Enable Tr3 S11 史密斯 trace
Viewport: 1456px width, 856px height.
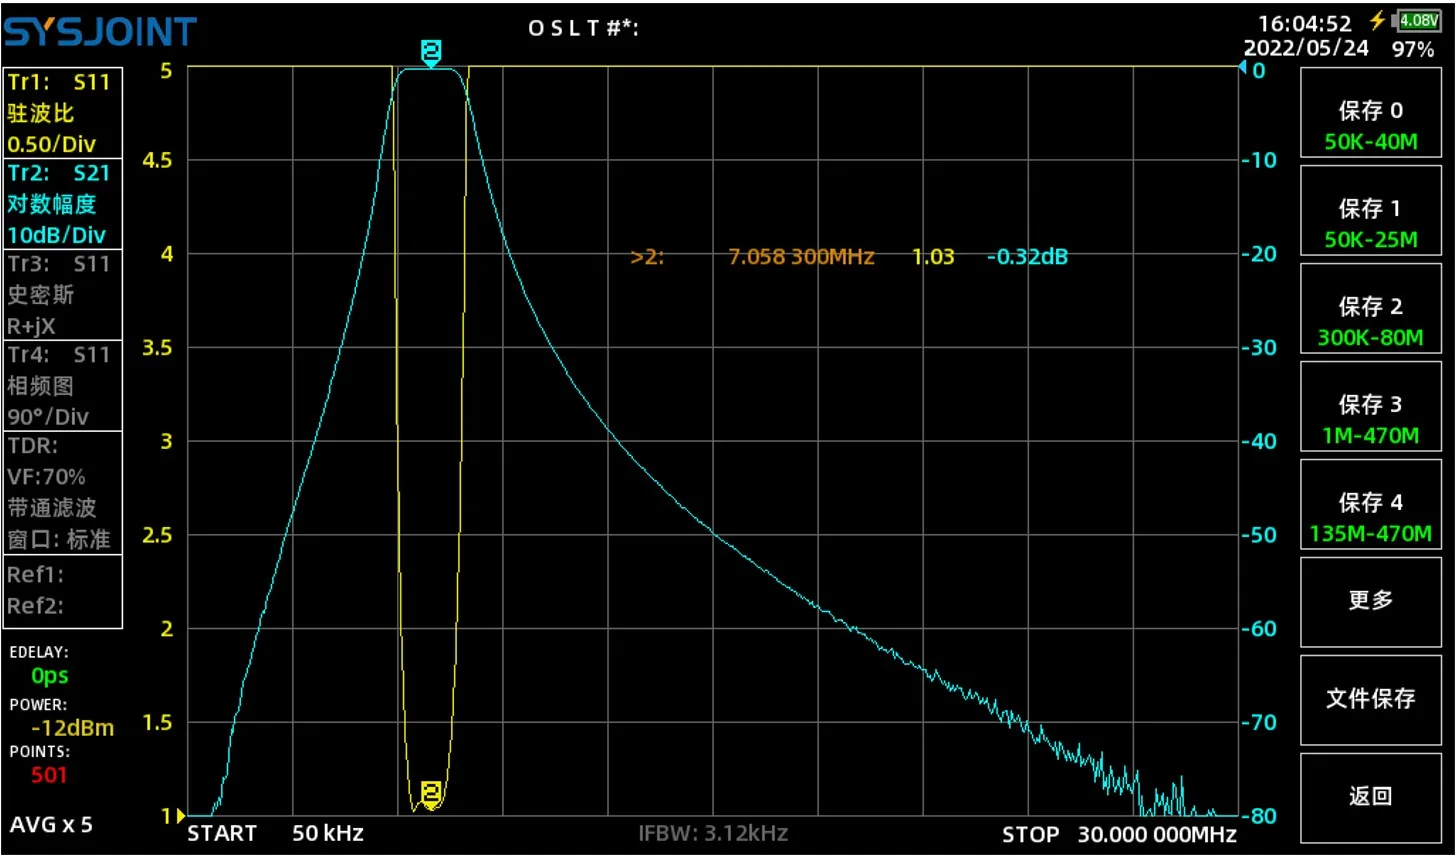[x=63, y=295]
